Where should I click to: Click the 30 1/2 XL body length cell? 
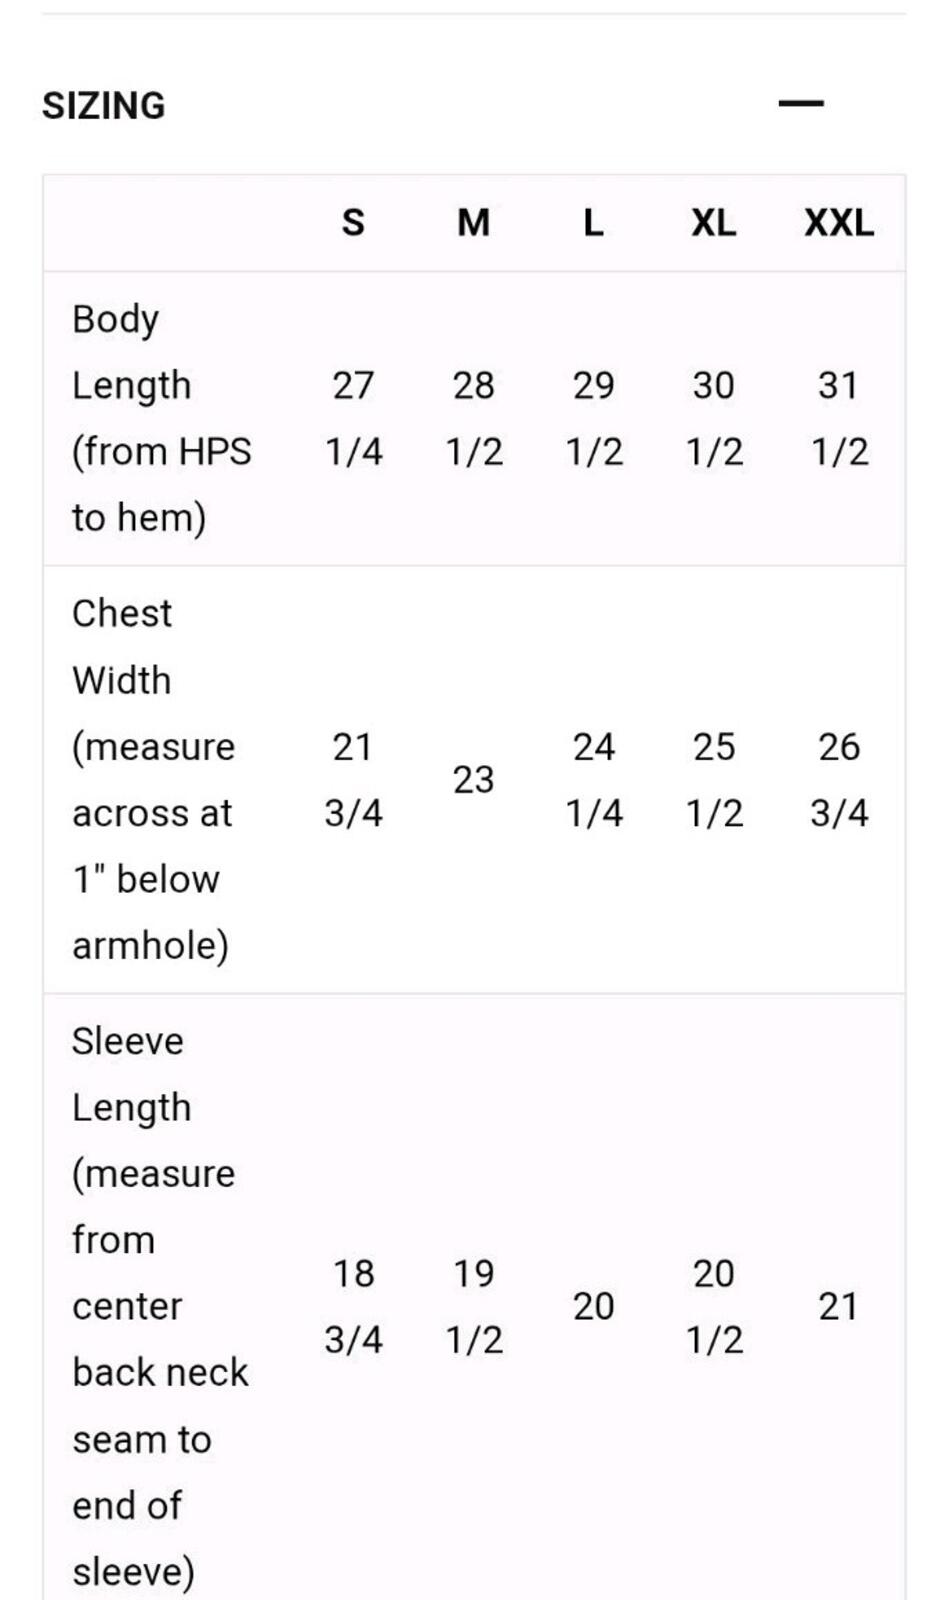[x=713, y=418]
